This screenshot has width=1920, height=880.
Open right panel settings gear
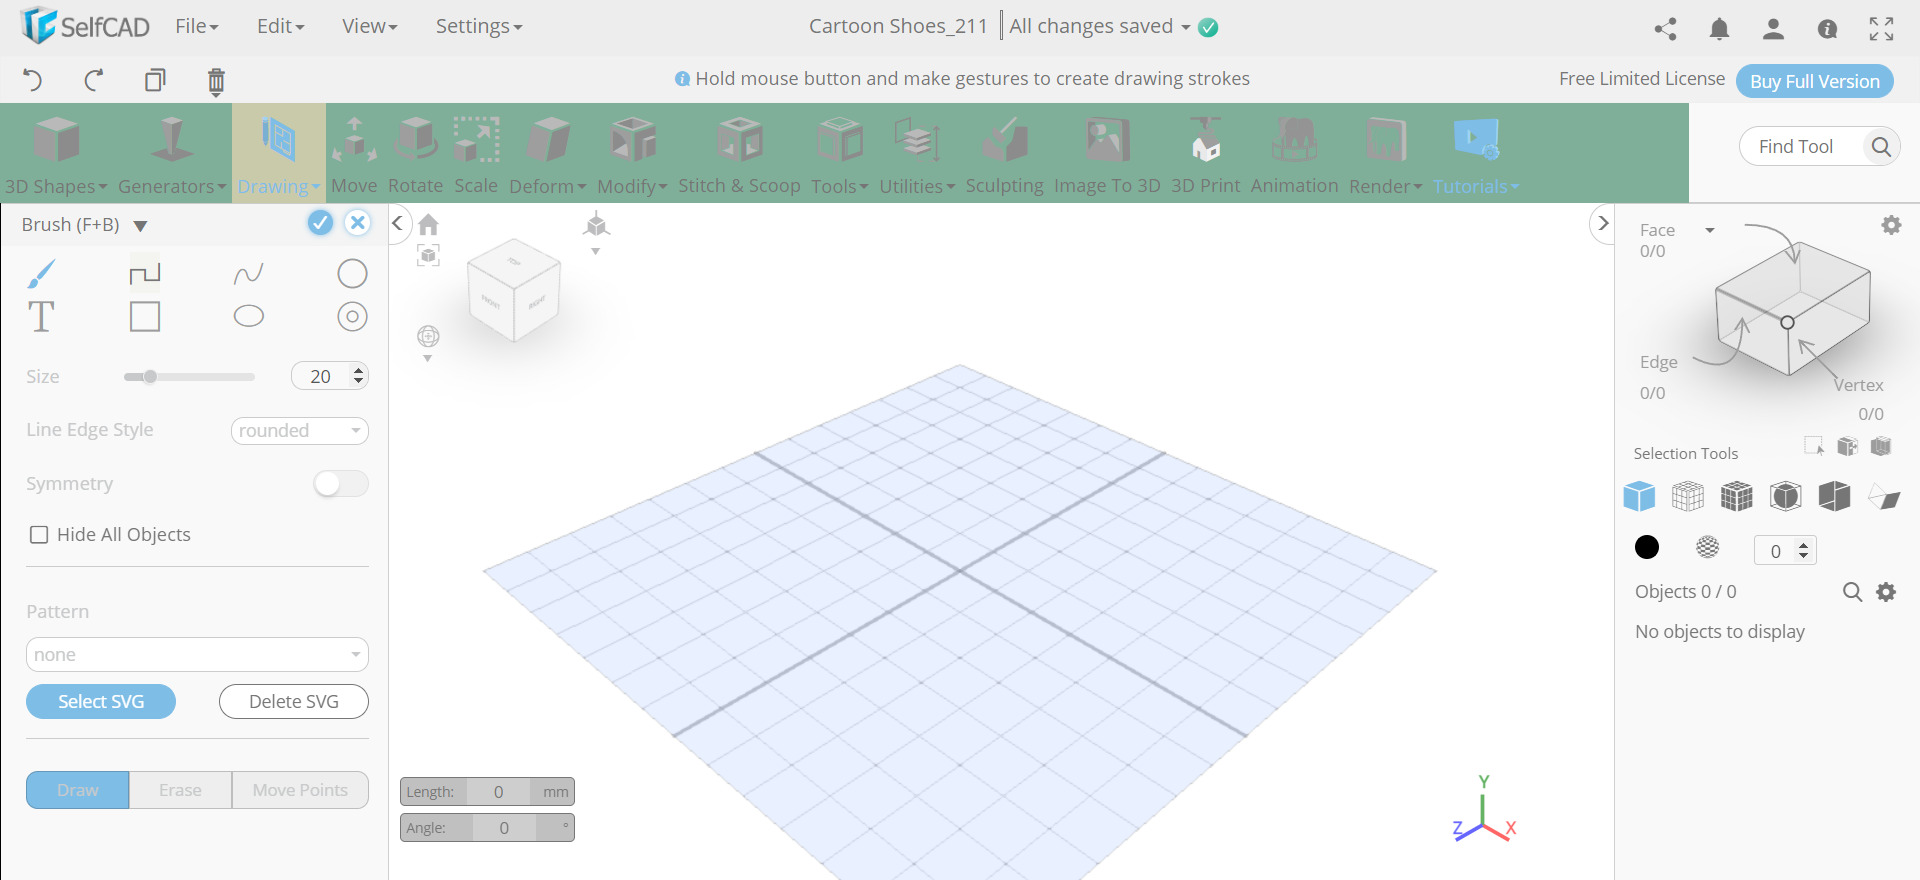tap(1891, 225)
